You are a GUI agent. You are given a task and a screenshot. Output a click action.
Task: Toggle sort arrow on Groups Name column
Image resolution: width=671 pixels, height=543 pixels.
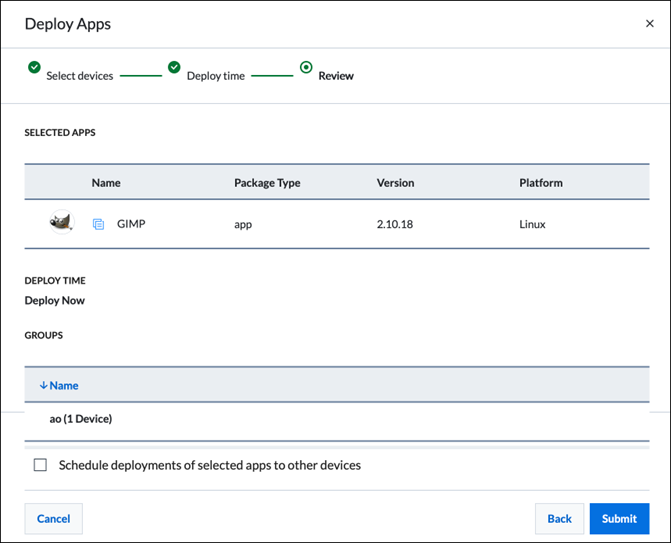43,385
